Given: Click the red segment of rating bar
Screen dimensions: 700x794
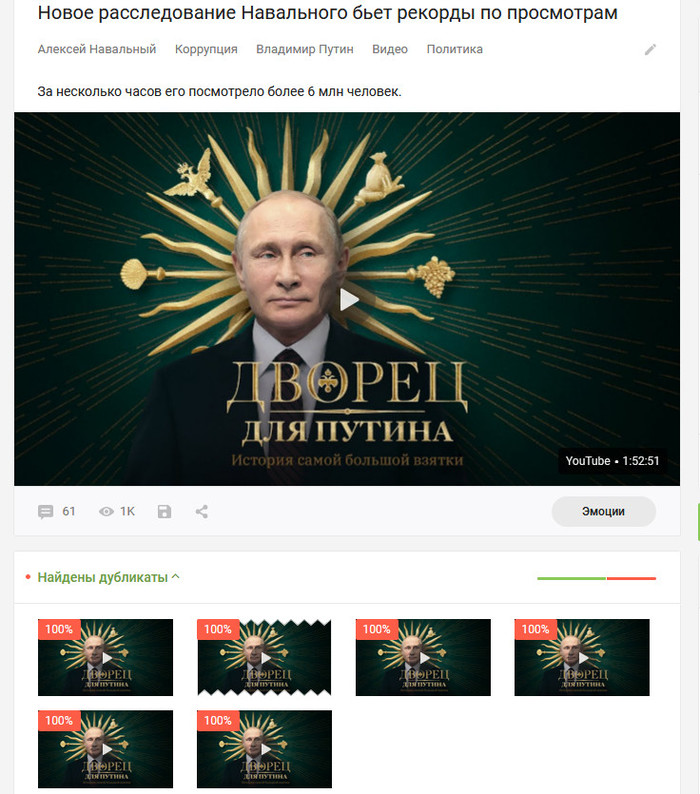Looking at the screenshot, I should pyautogui.click(x=631, y=578).
